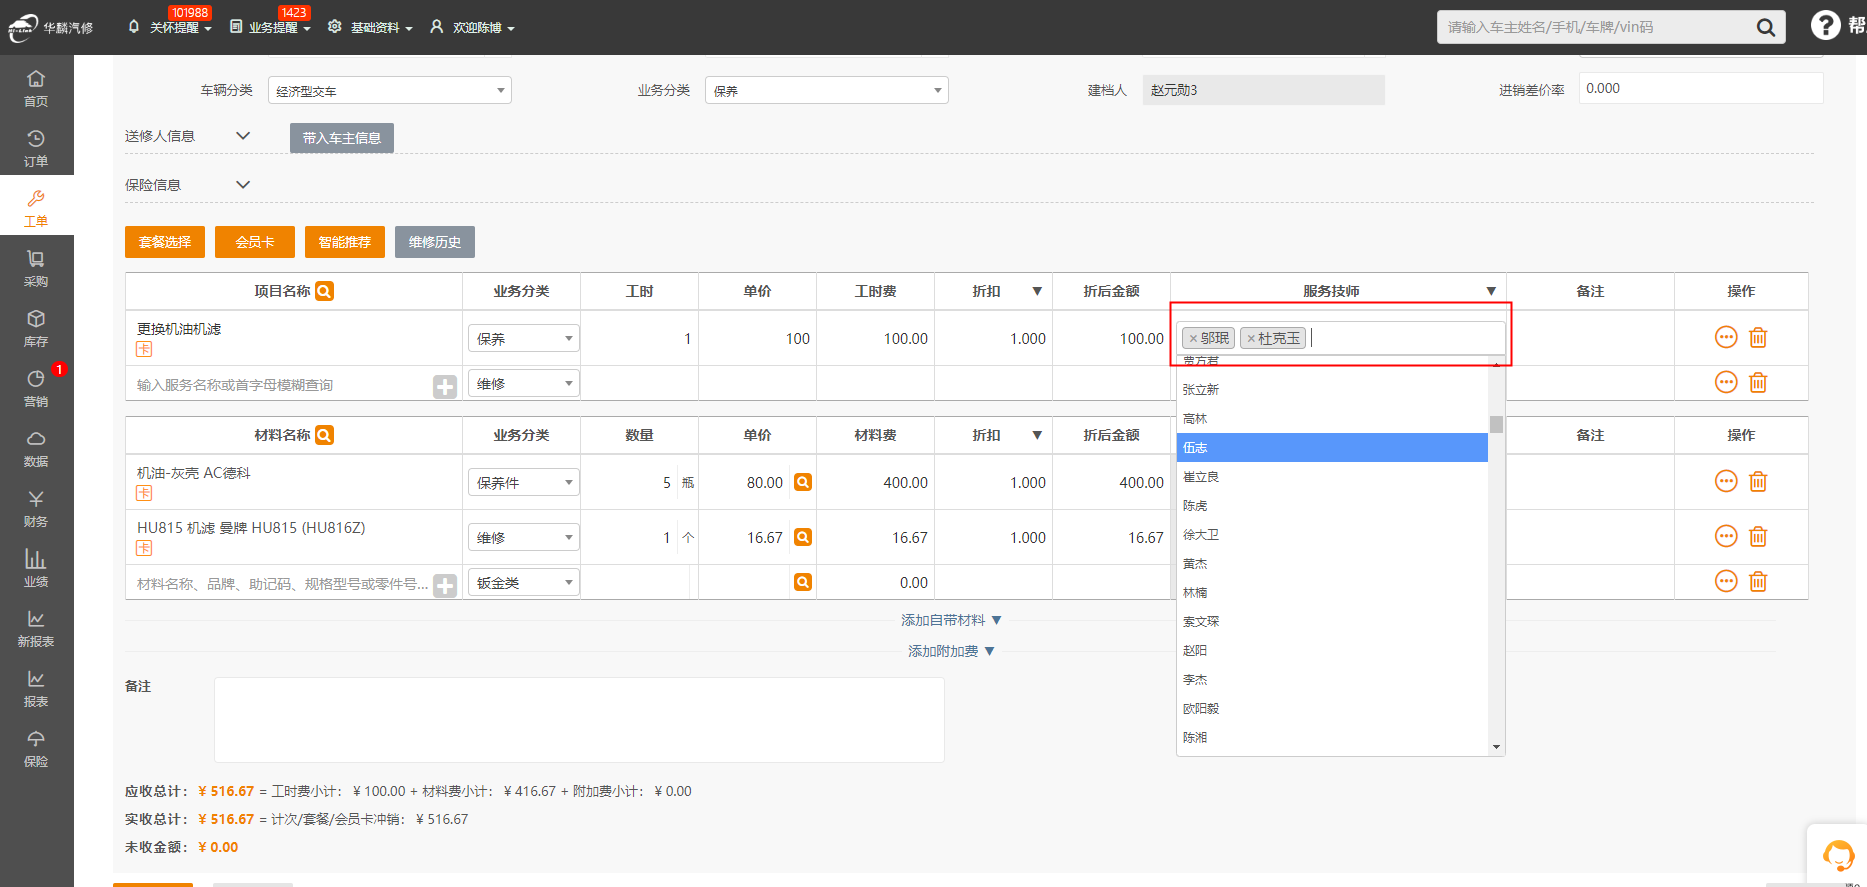Select technician 崔立良 from the list

click(1332, 476)
